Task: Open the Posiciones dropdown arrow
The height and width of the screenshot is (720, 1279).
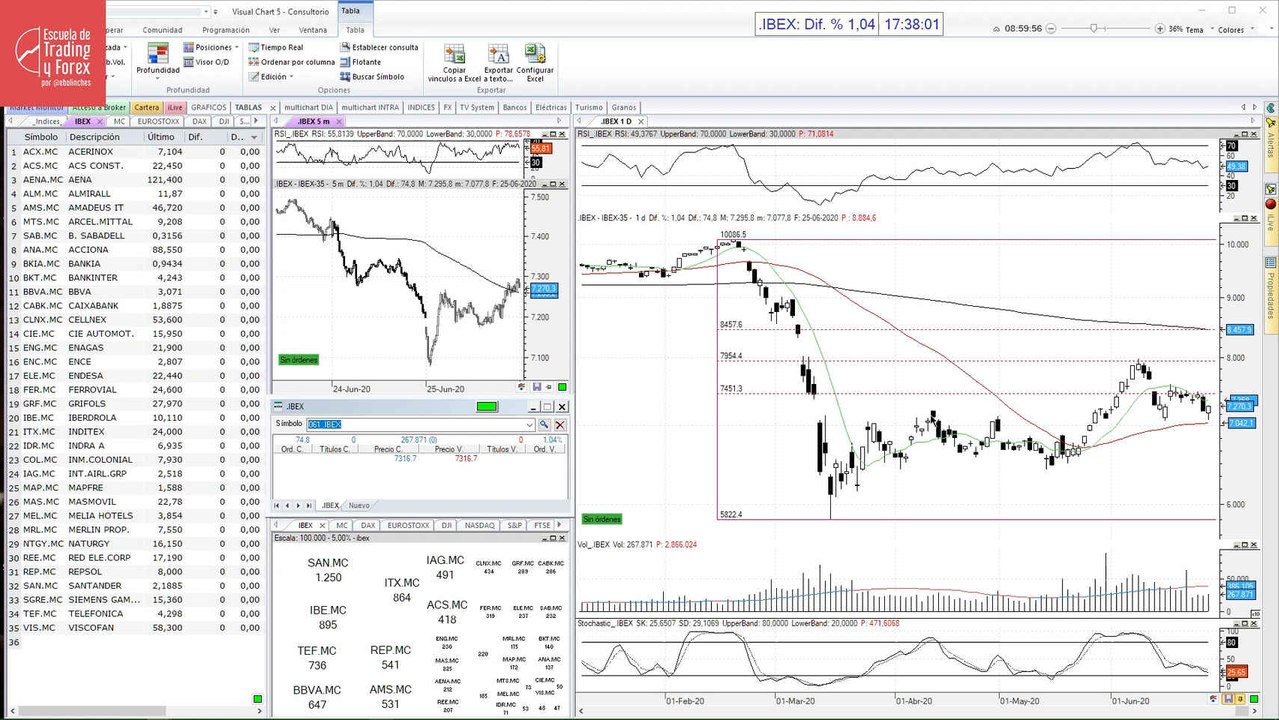Action: pyautogui.click(x=237, y=47)
